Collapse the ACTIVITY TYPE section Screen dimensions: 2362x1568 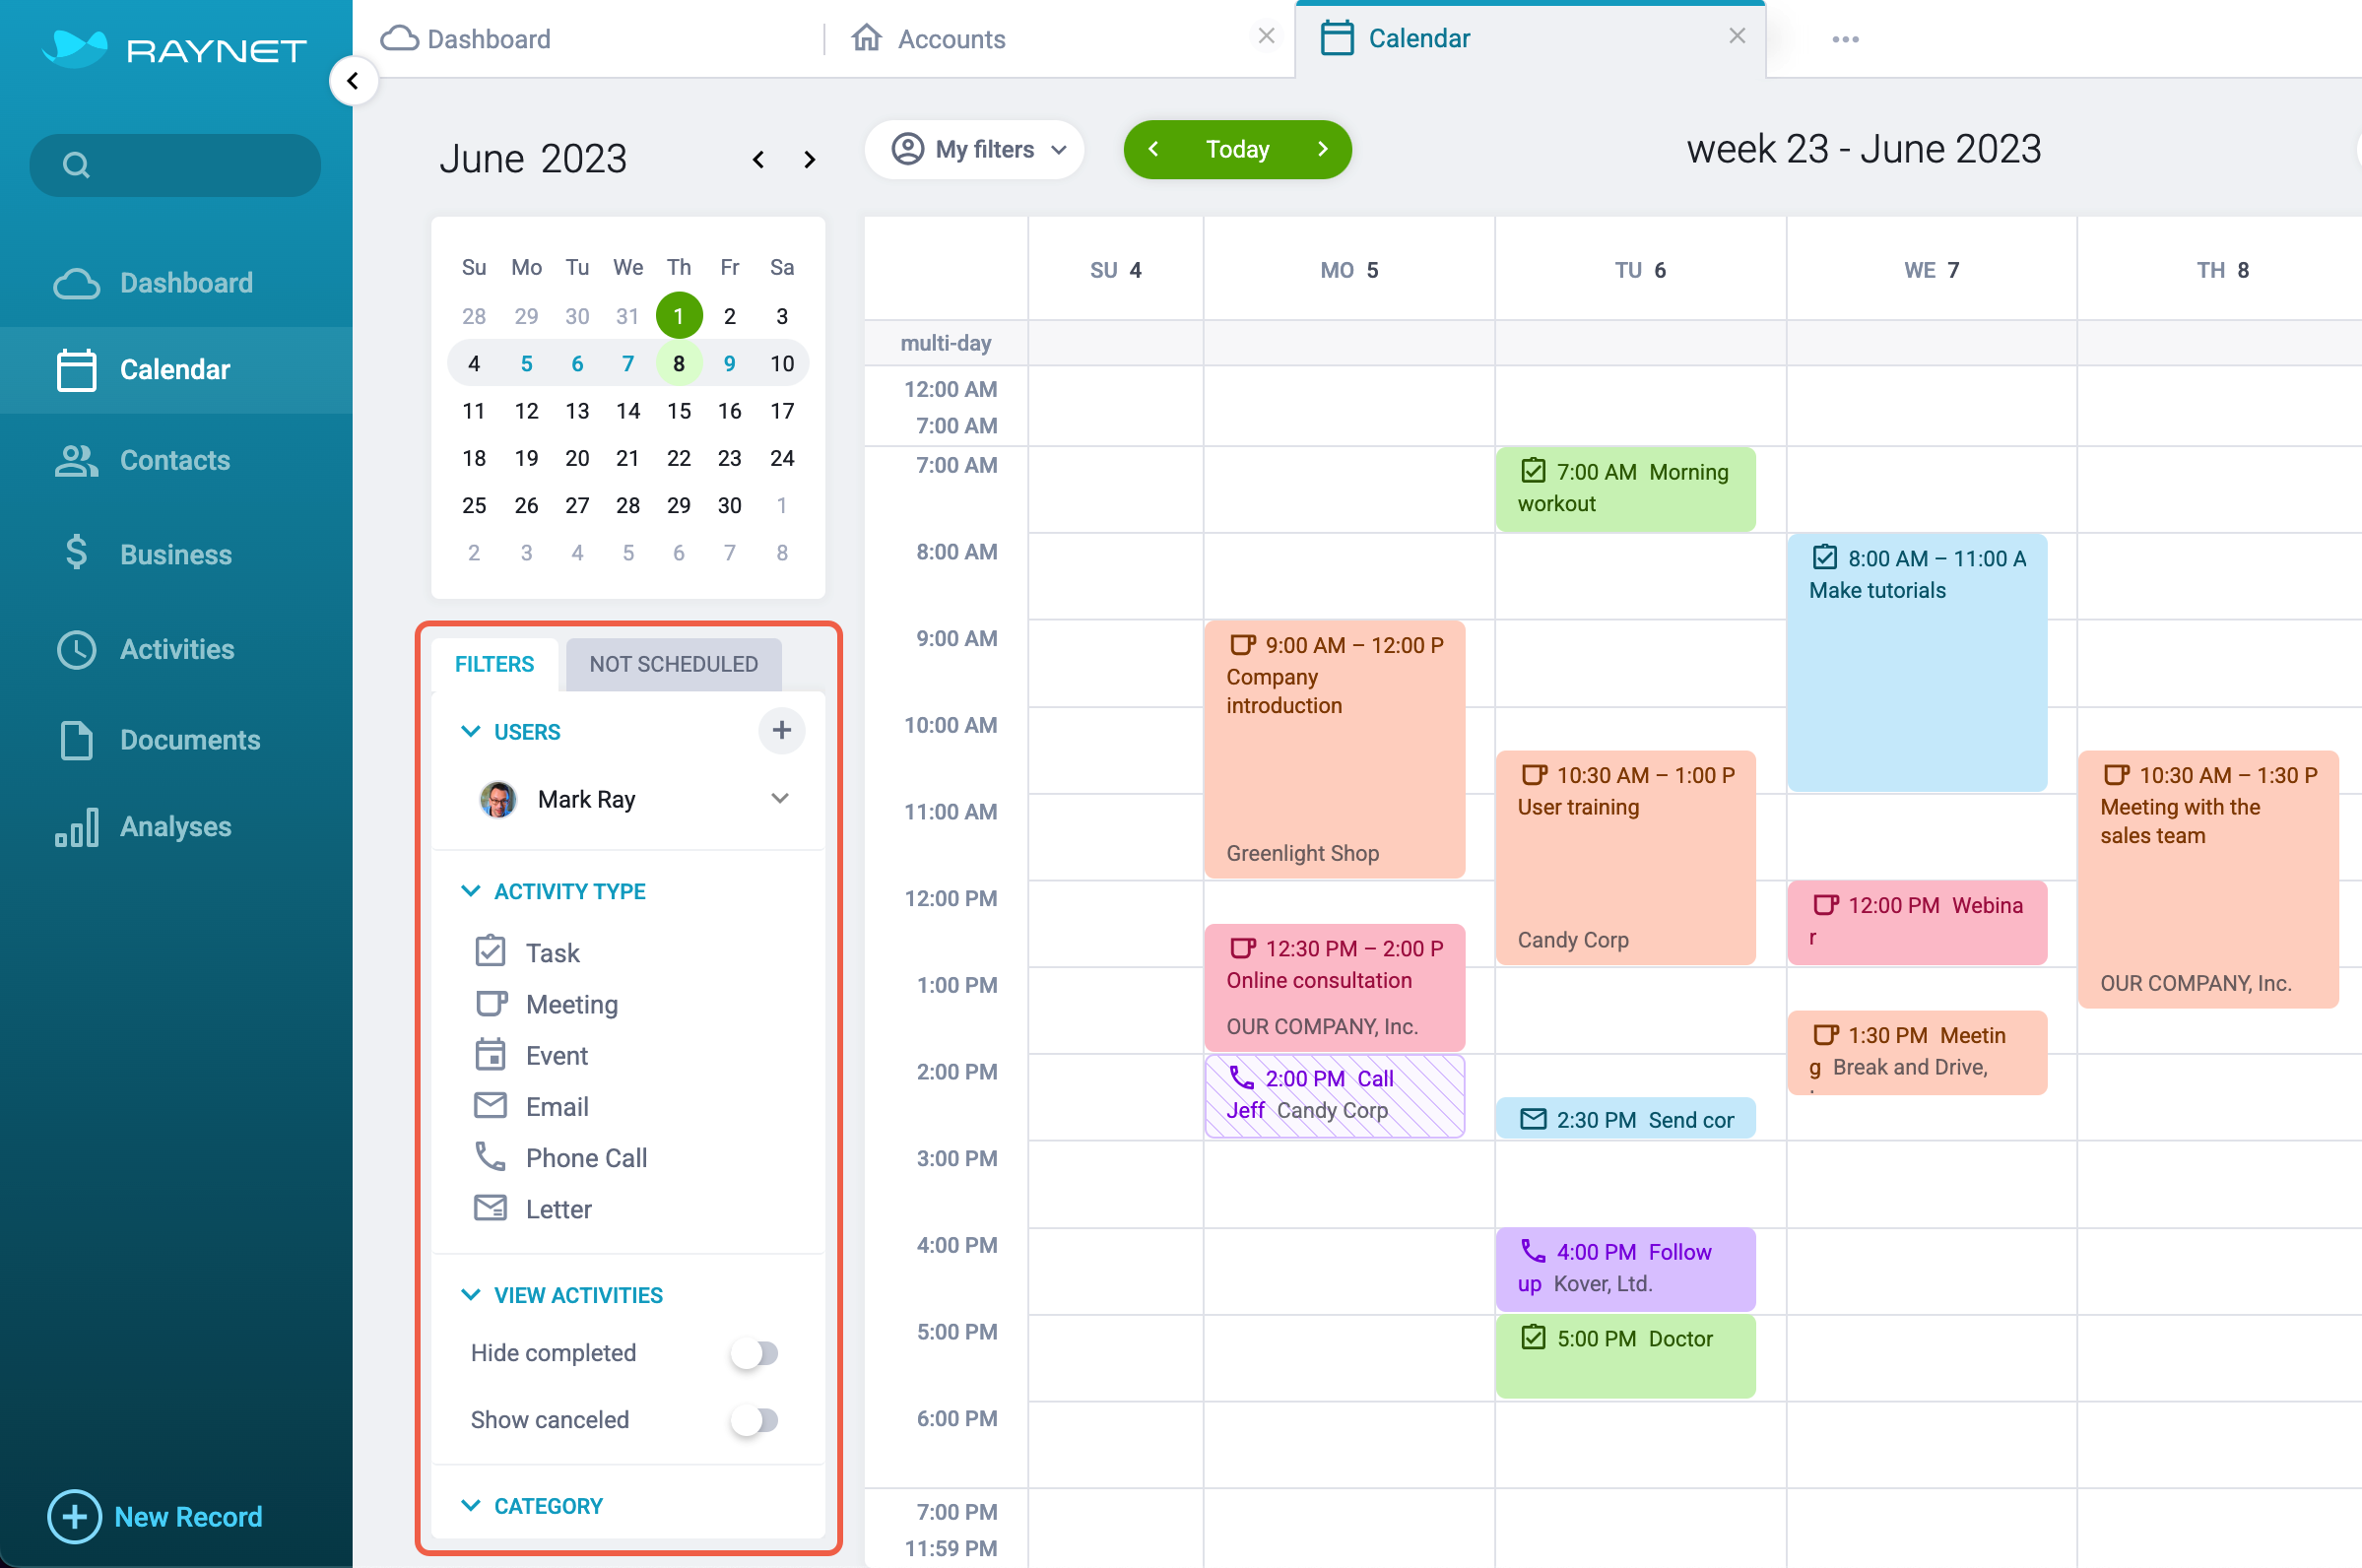[x=470, y=891]
